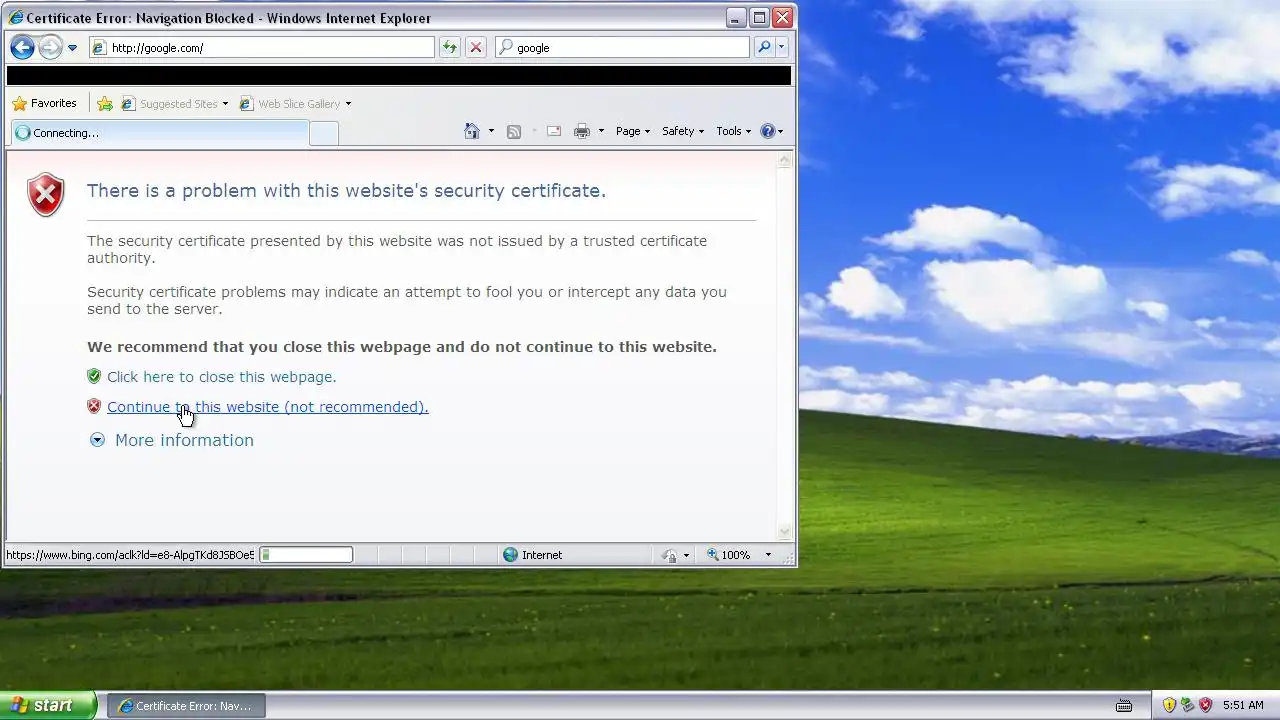Click the blue Help question mark icon
The height and width of the screenshot is (720, 1280).
pos(768,131)
